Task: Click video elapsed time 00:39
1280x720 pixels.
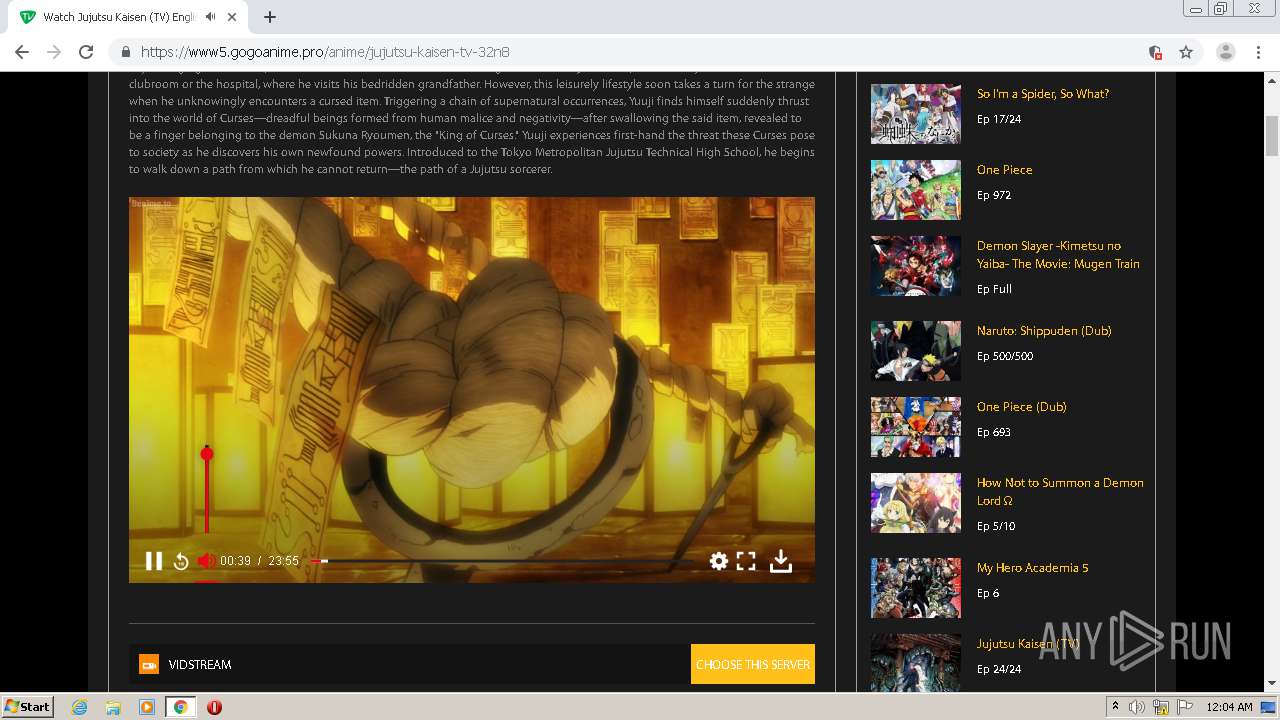Action: tap(236, 561)
